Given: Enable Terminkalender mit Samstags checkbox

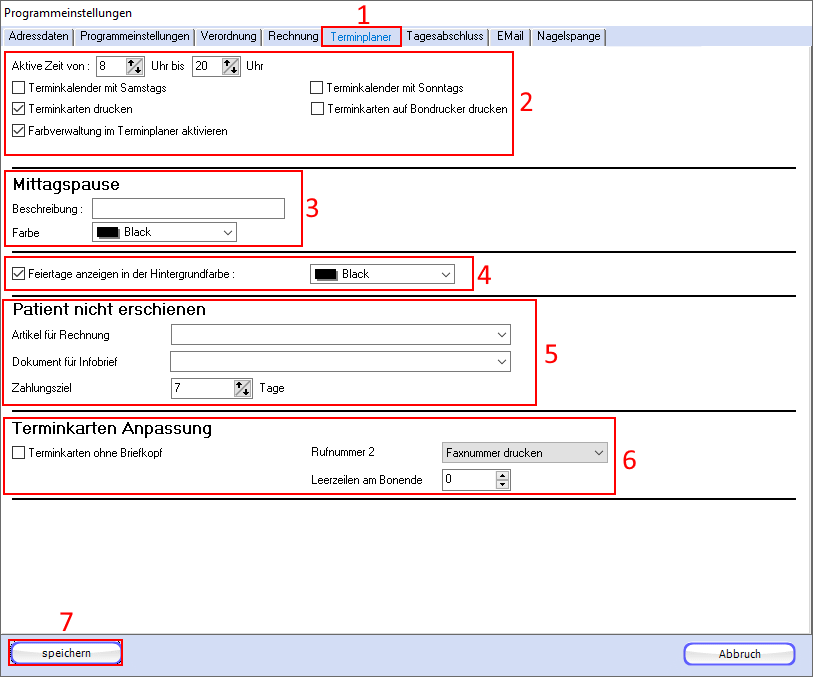Looking at the screenshot, I should [19, 89].
